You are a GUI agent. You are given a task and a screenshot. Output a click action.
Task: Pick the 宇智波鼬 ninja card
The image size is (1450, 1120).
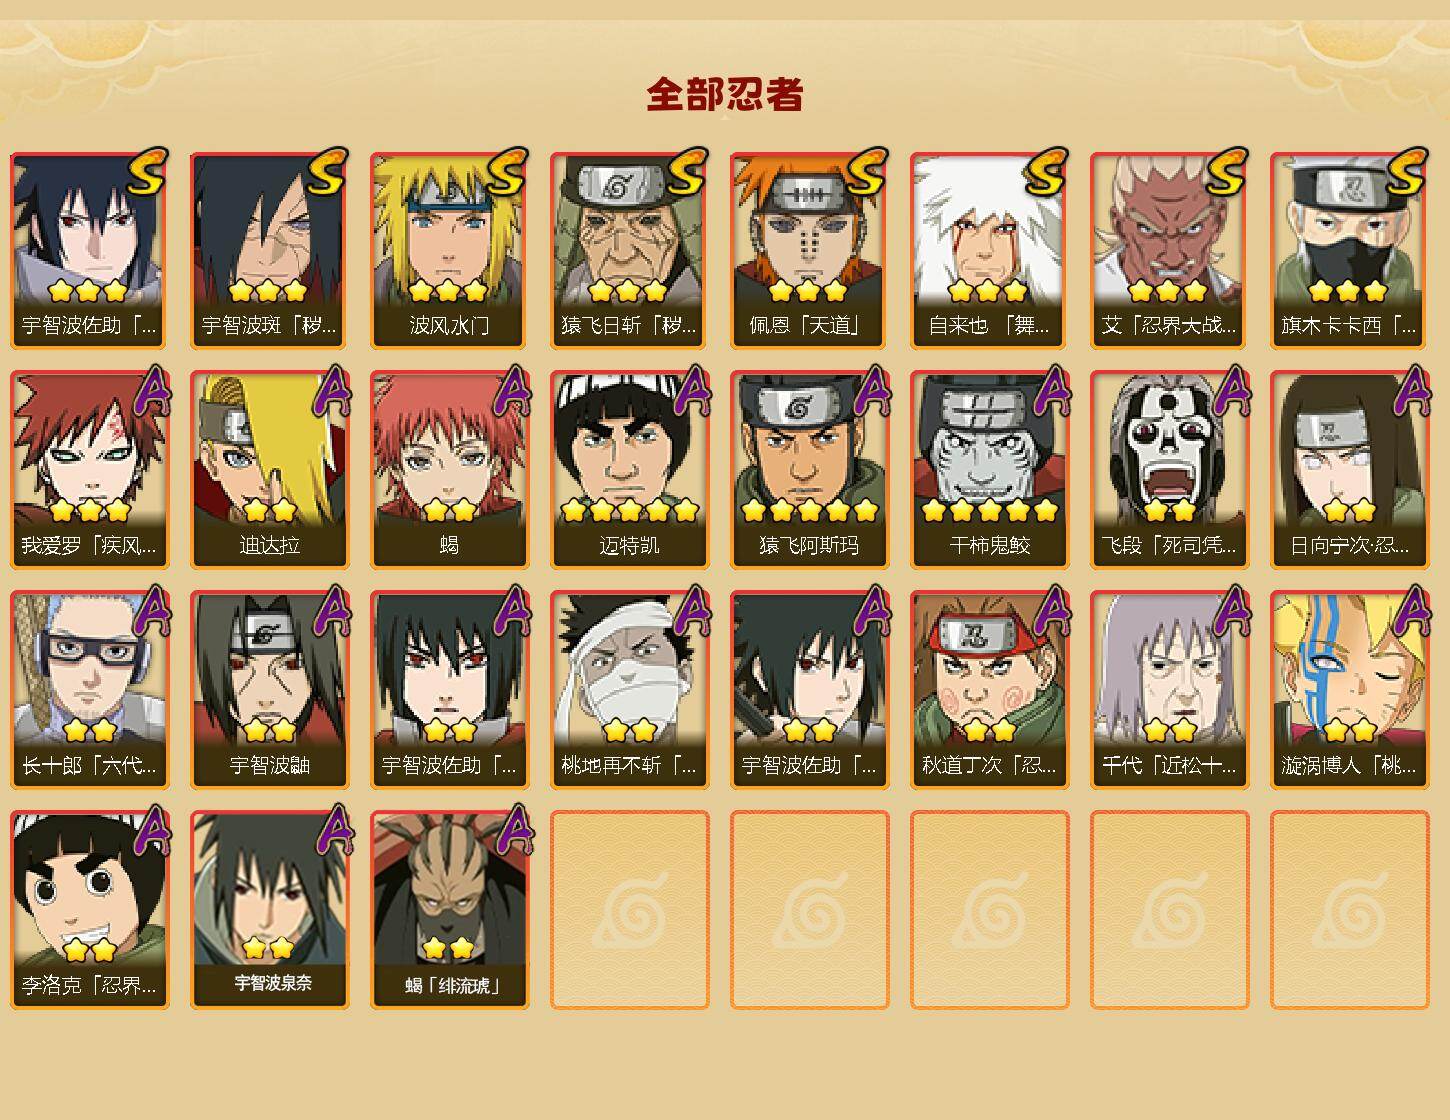269,690
